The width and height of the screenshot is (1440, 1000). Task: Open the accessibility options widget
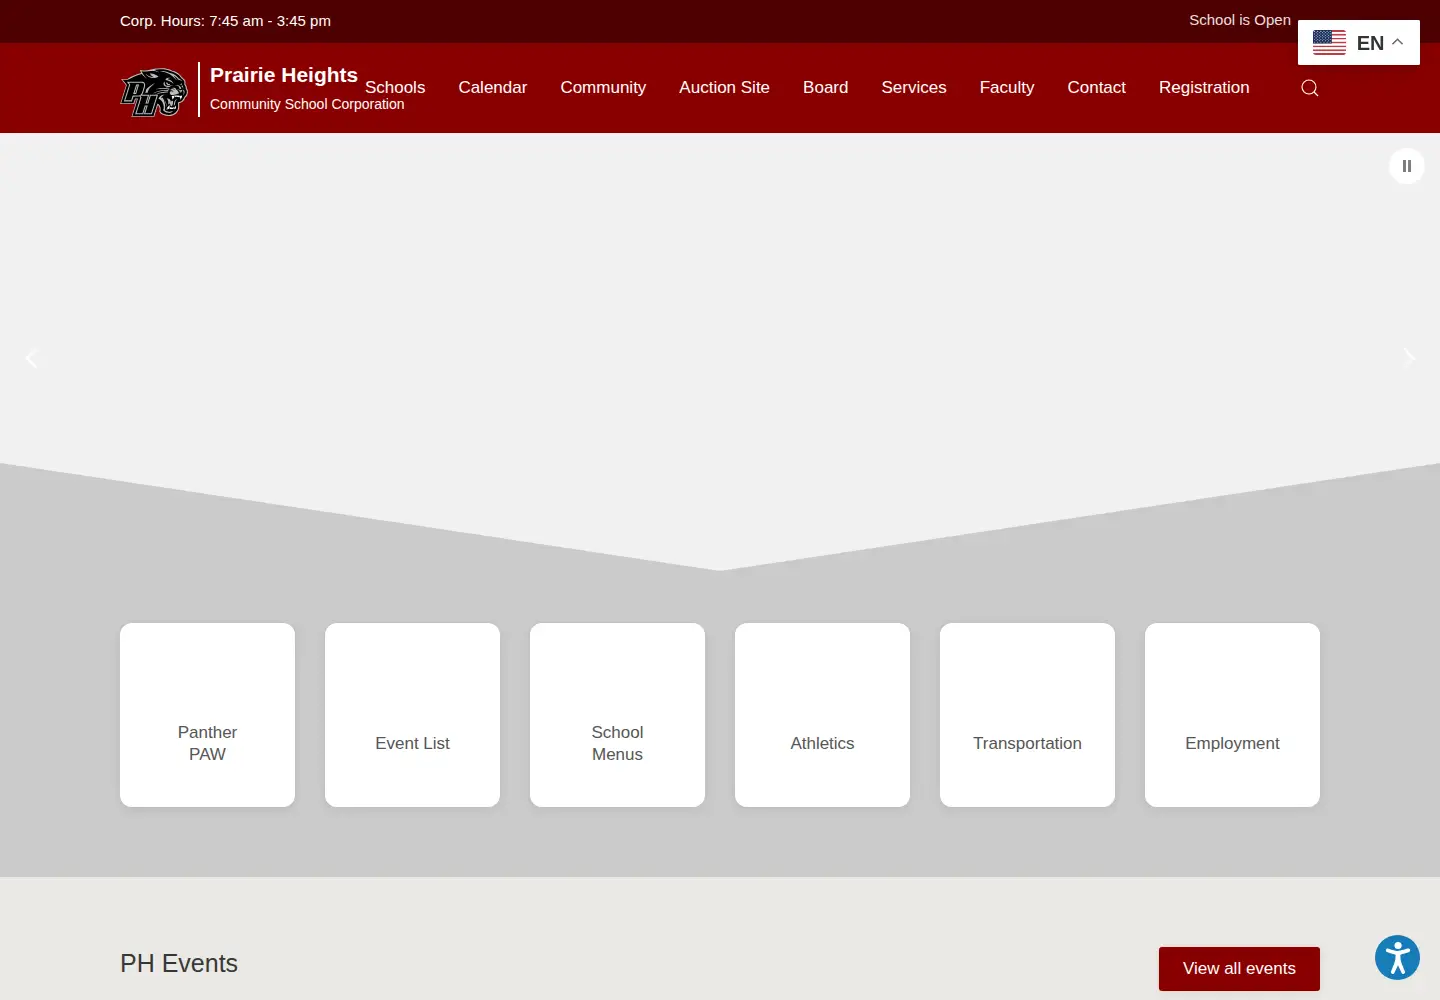[1398, 957]
